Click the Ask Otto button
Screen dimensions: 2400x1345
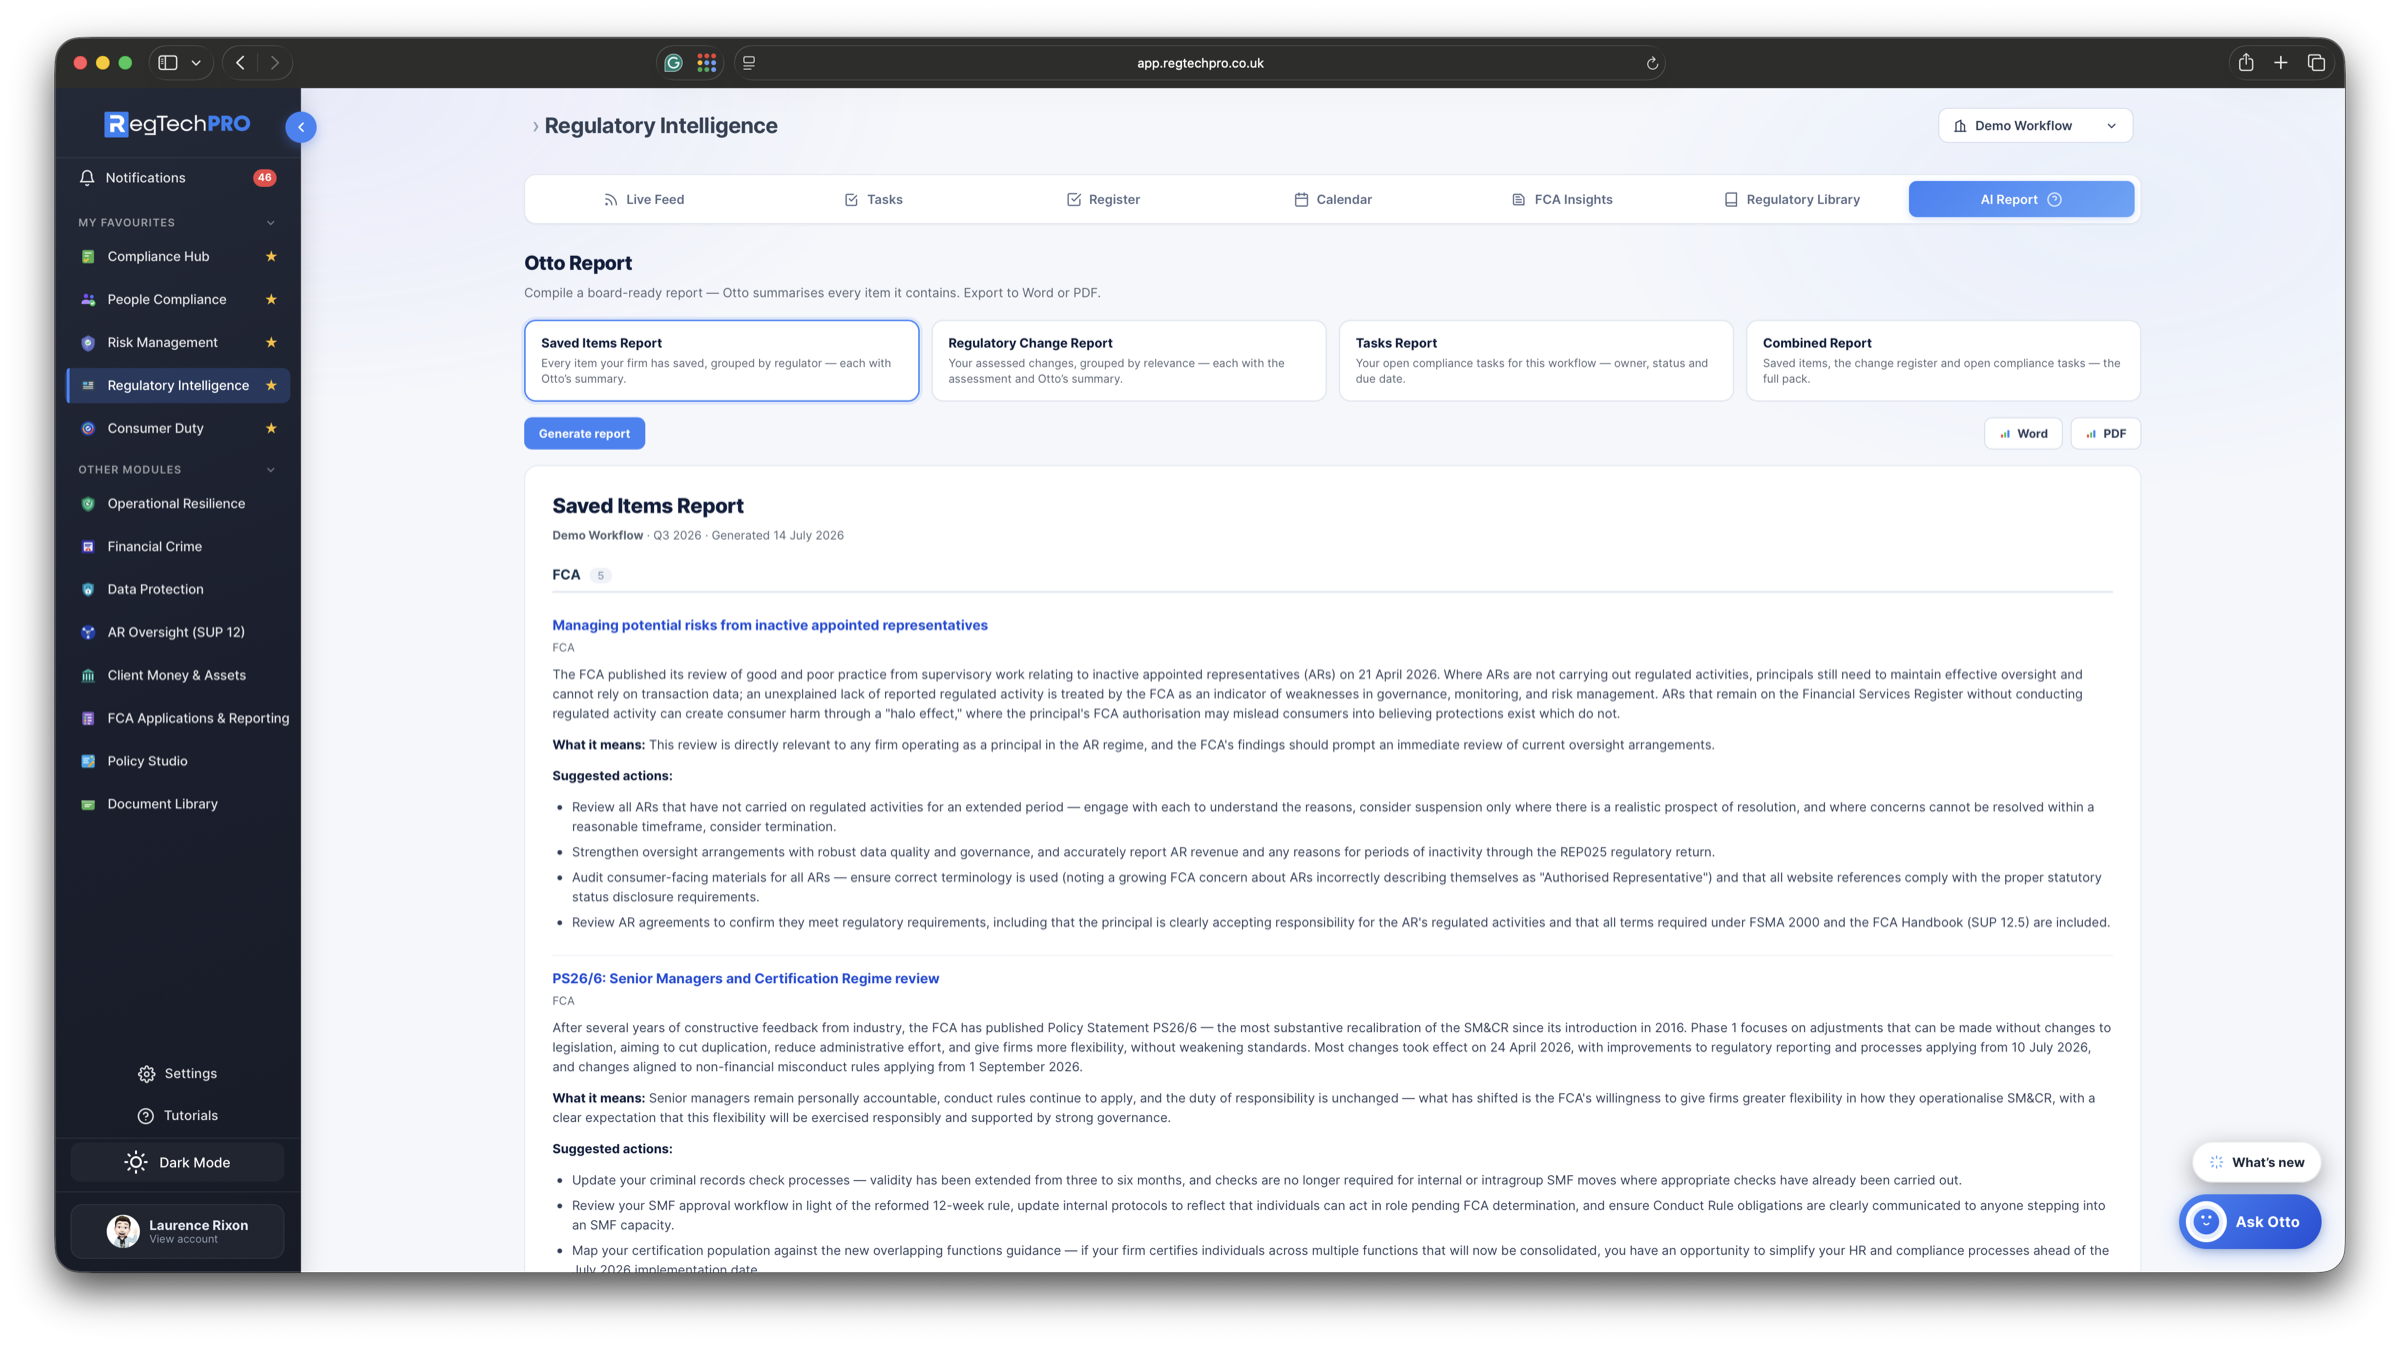[x=2250, y=1221]
